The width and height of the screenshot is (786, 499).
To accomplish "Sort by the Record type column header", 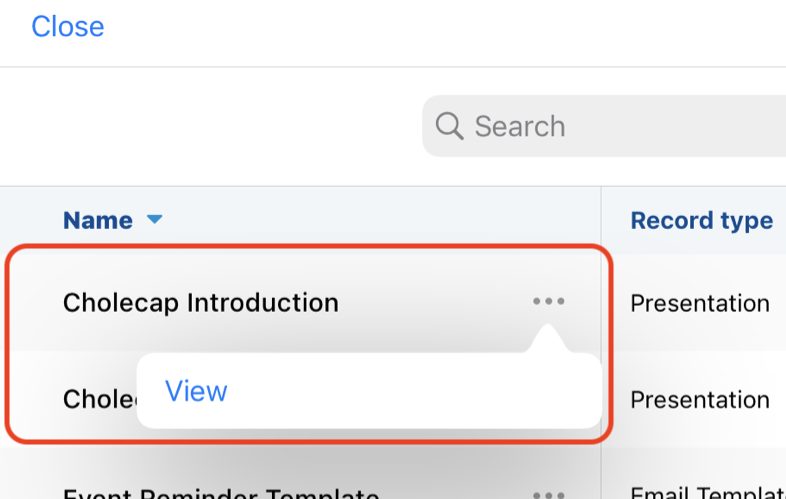I will (x=701, y=220).
